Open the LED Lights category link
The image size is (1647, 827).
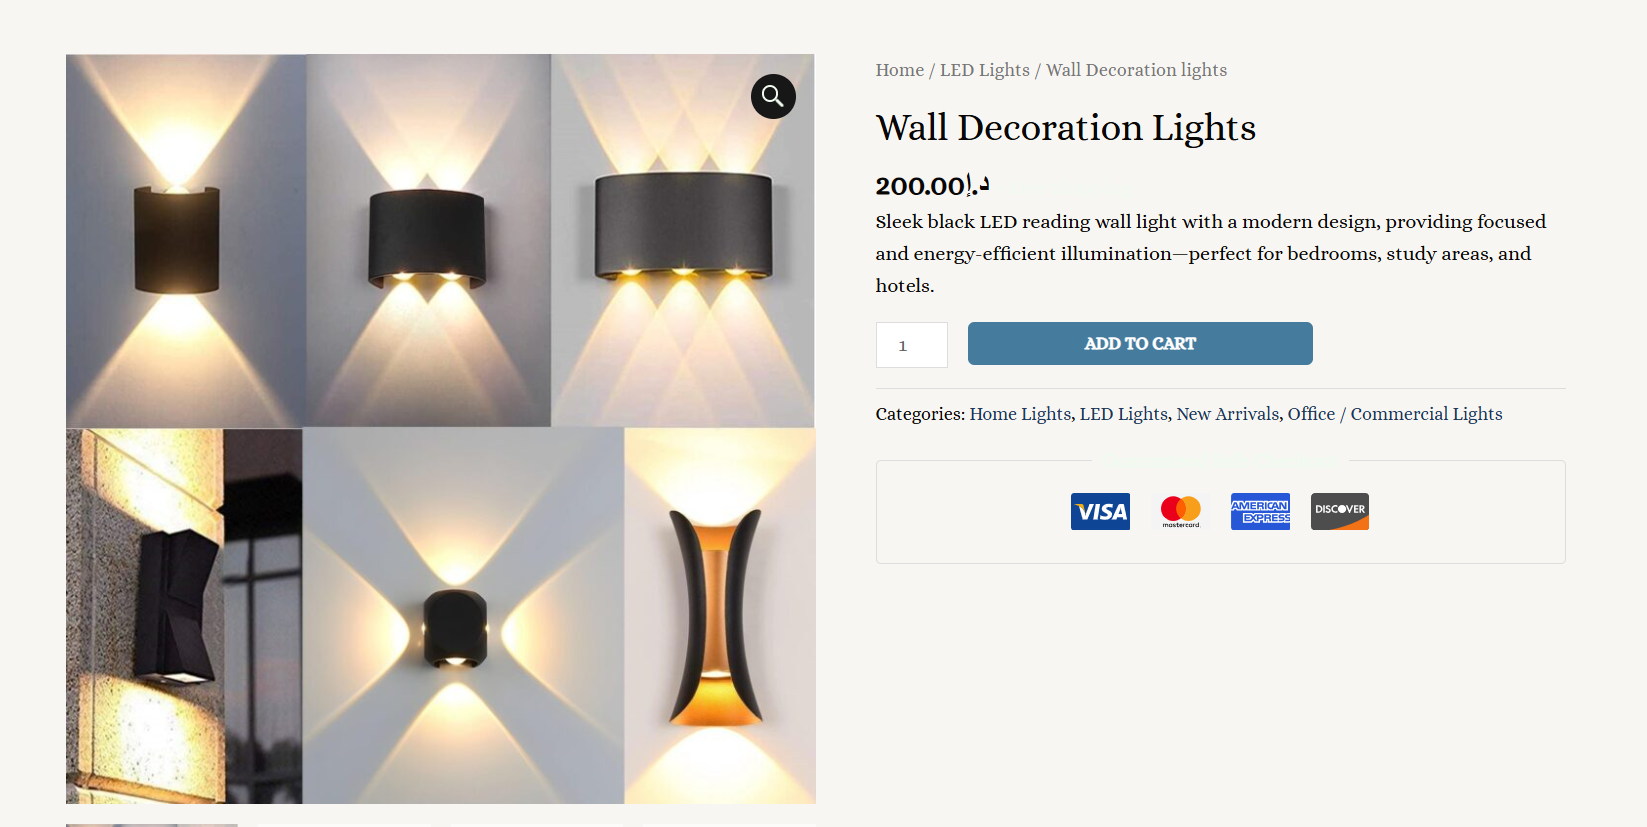click(x=1123, y=414)
